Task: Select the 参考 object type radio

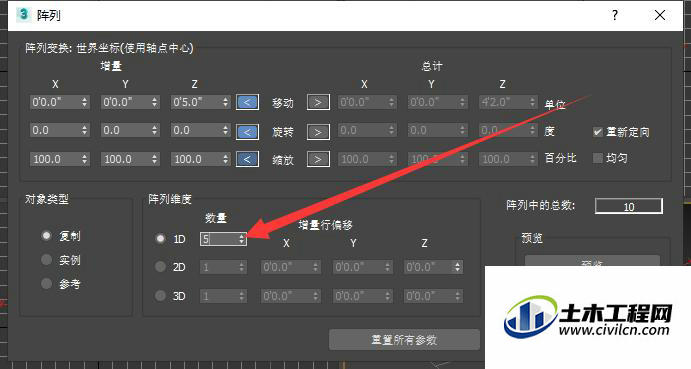Action: tap(46, 283)
